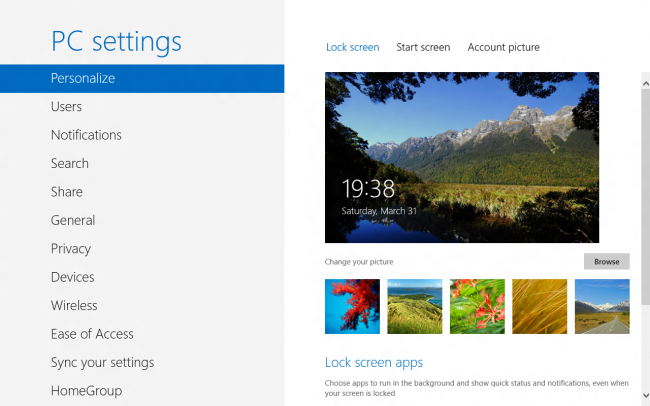
Task: Switch to the Lock screen tab
Action: click(x=353, y=47)
